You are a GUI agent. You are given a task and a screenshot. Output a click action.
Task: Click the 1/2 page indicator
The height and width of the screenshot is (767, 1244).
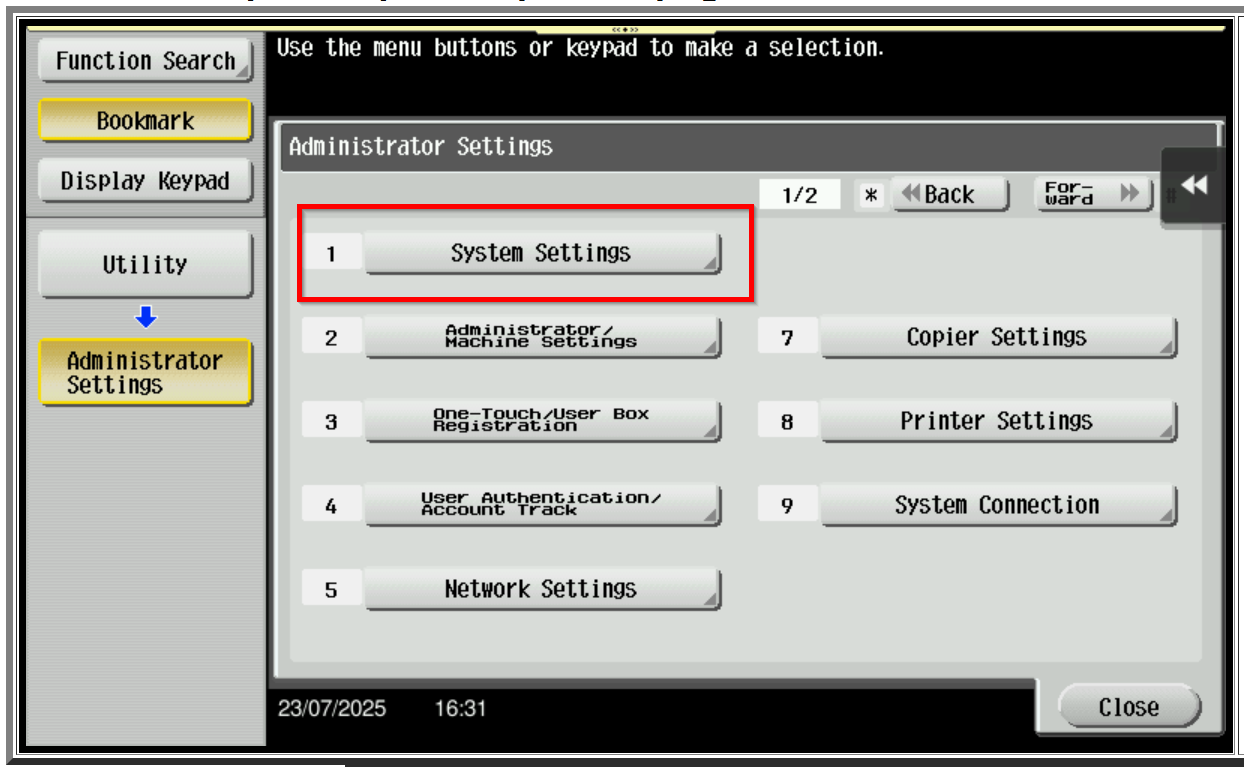coord(799,195)
